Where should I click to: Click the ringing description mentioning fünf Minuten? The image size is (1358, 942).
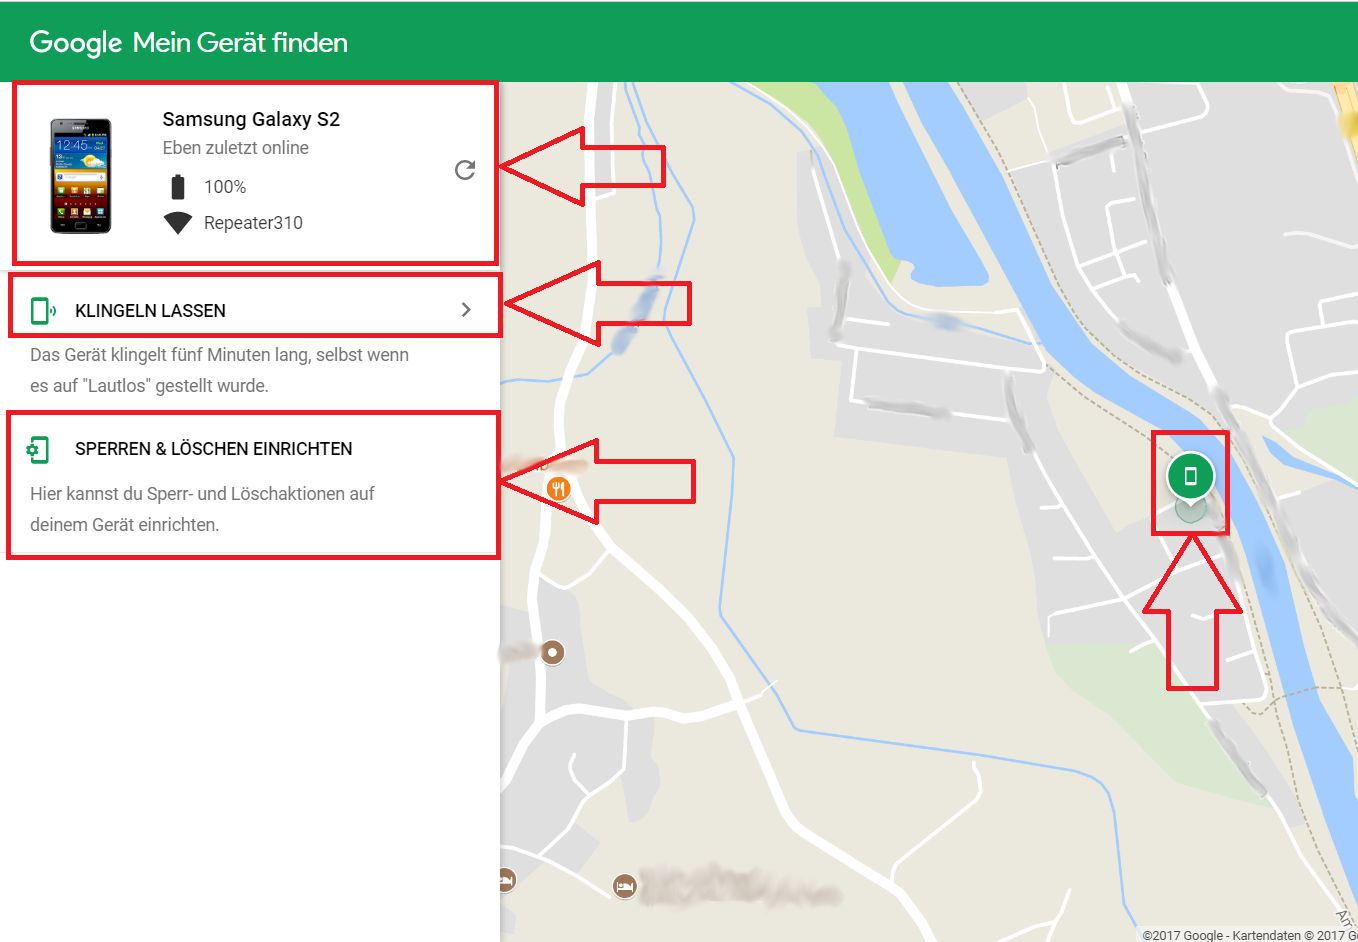[x=220, y=370]
